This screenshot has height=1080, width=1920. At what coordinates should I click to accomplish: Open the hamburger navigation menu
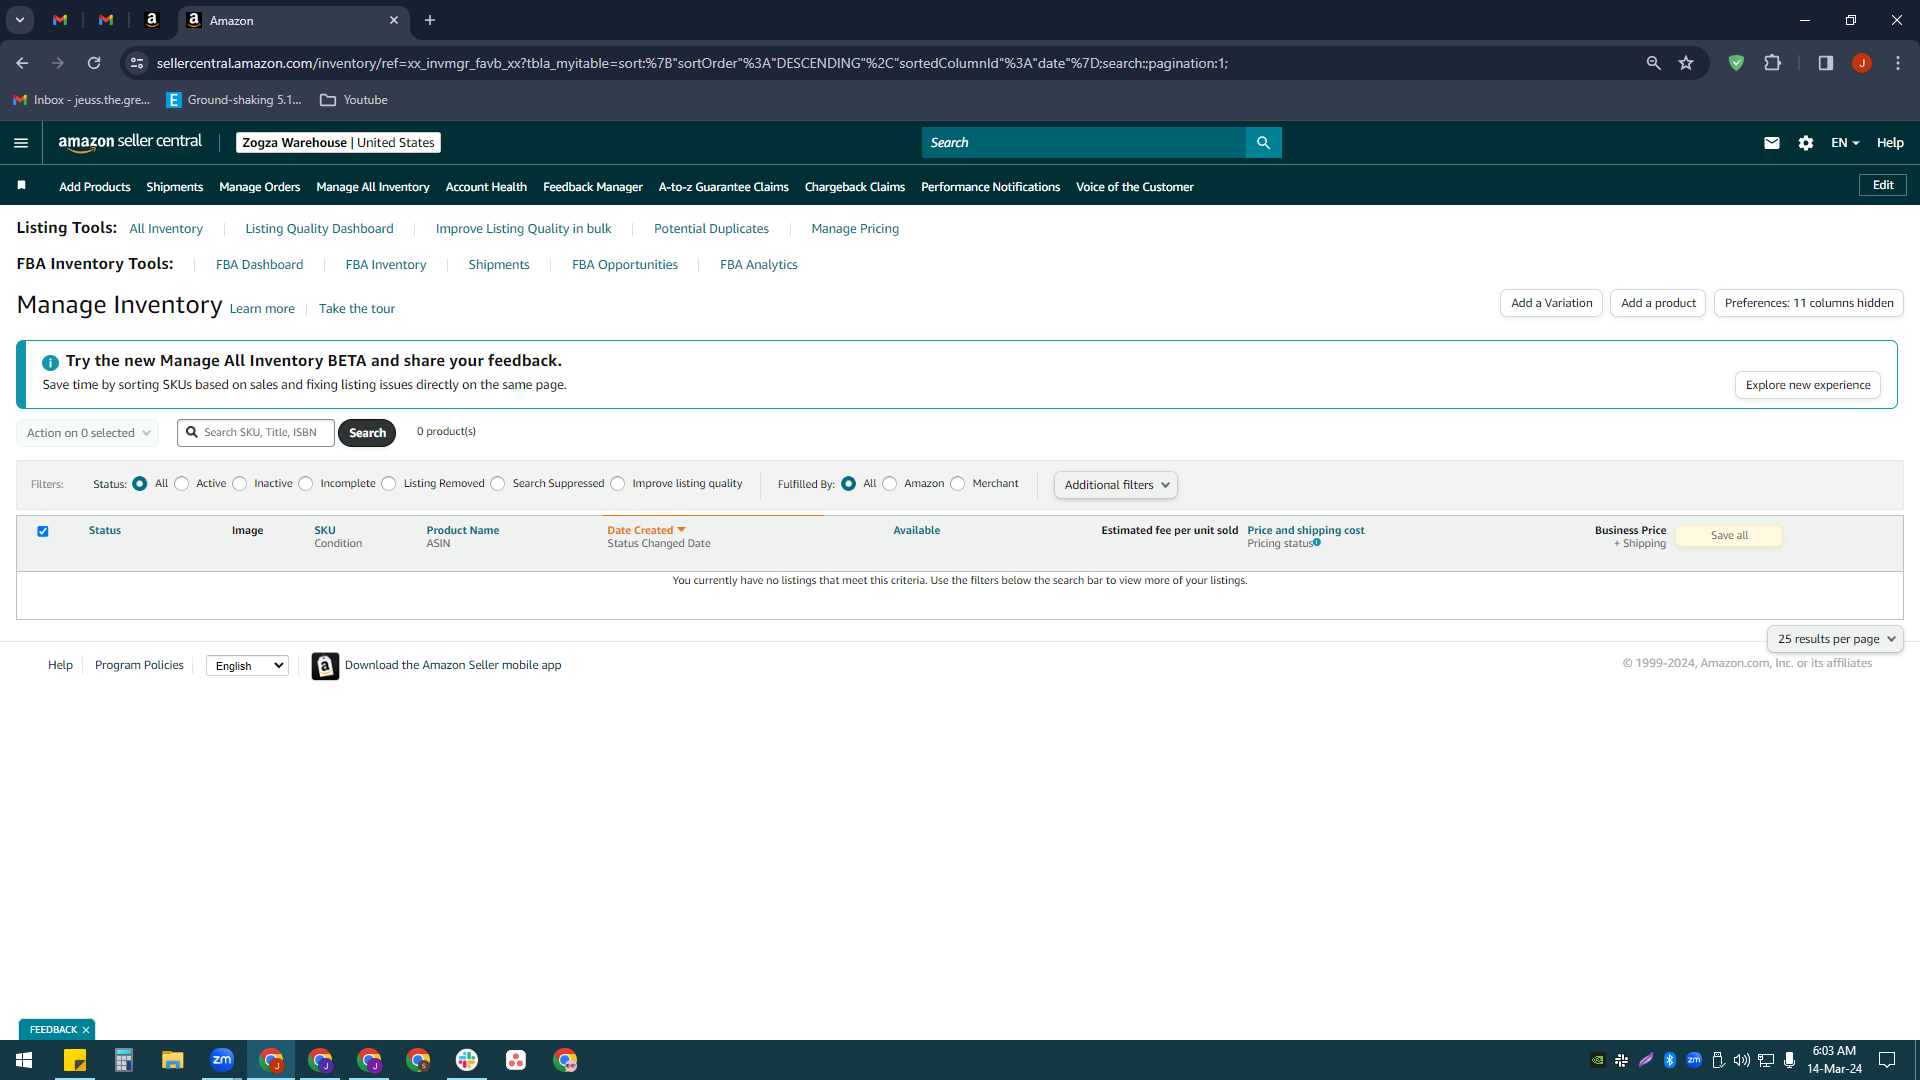[x=21, y=143]
